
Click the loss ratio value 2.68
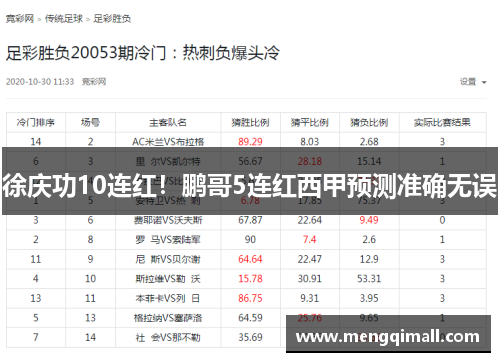pos(369,142)
